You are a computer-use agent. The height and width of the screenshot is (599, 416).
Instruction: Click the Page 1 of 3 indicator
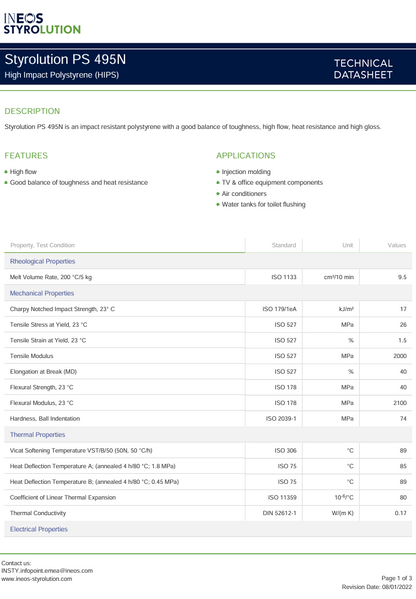tap(397, 578)
